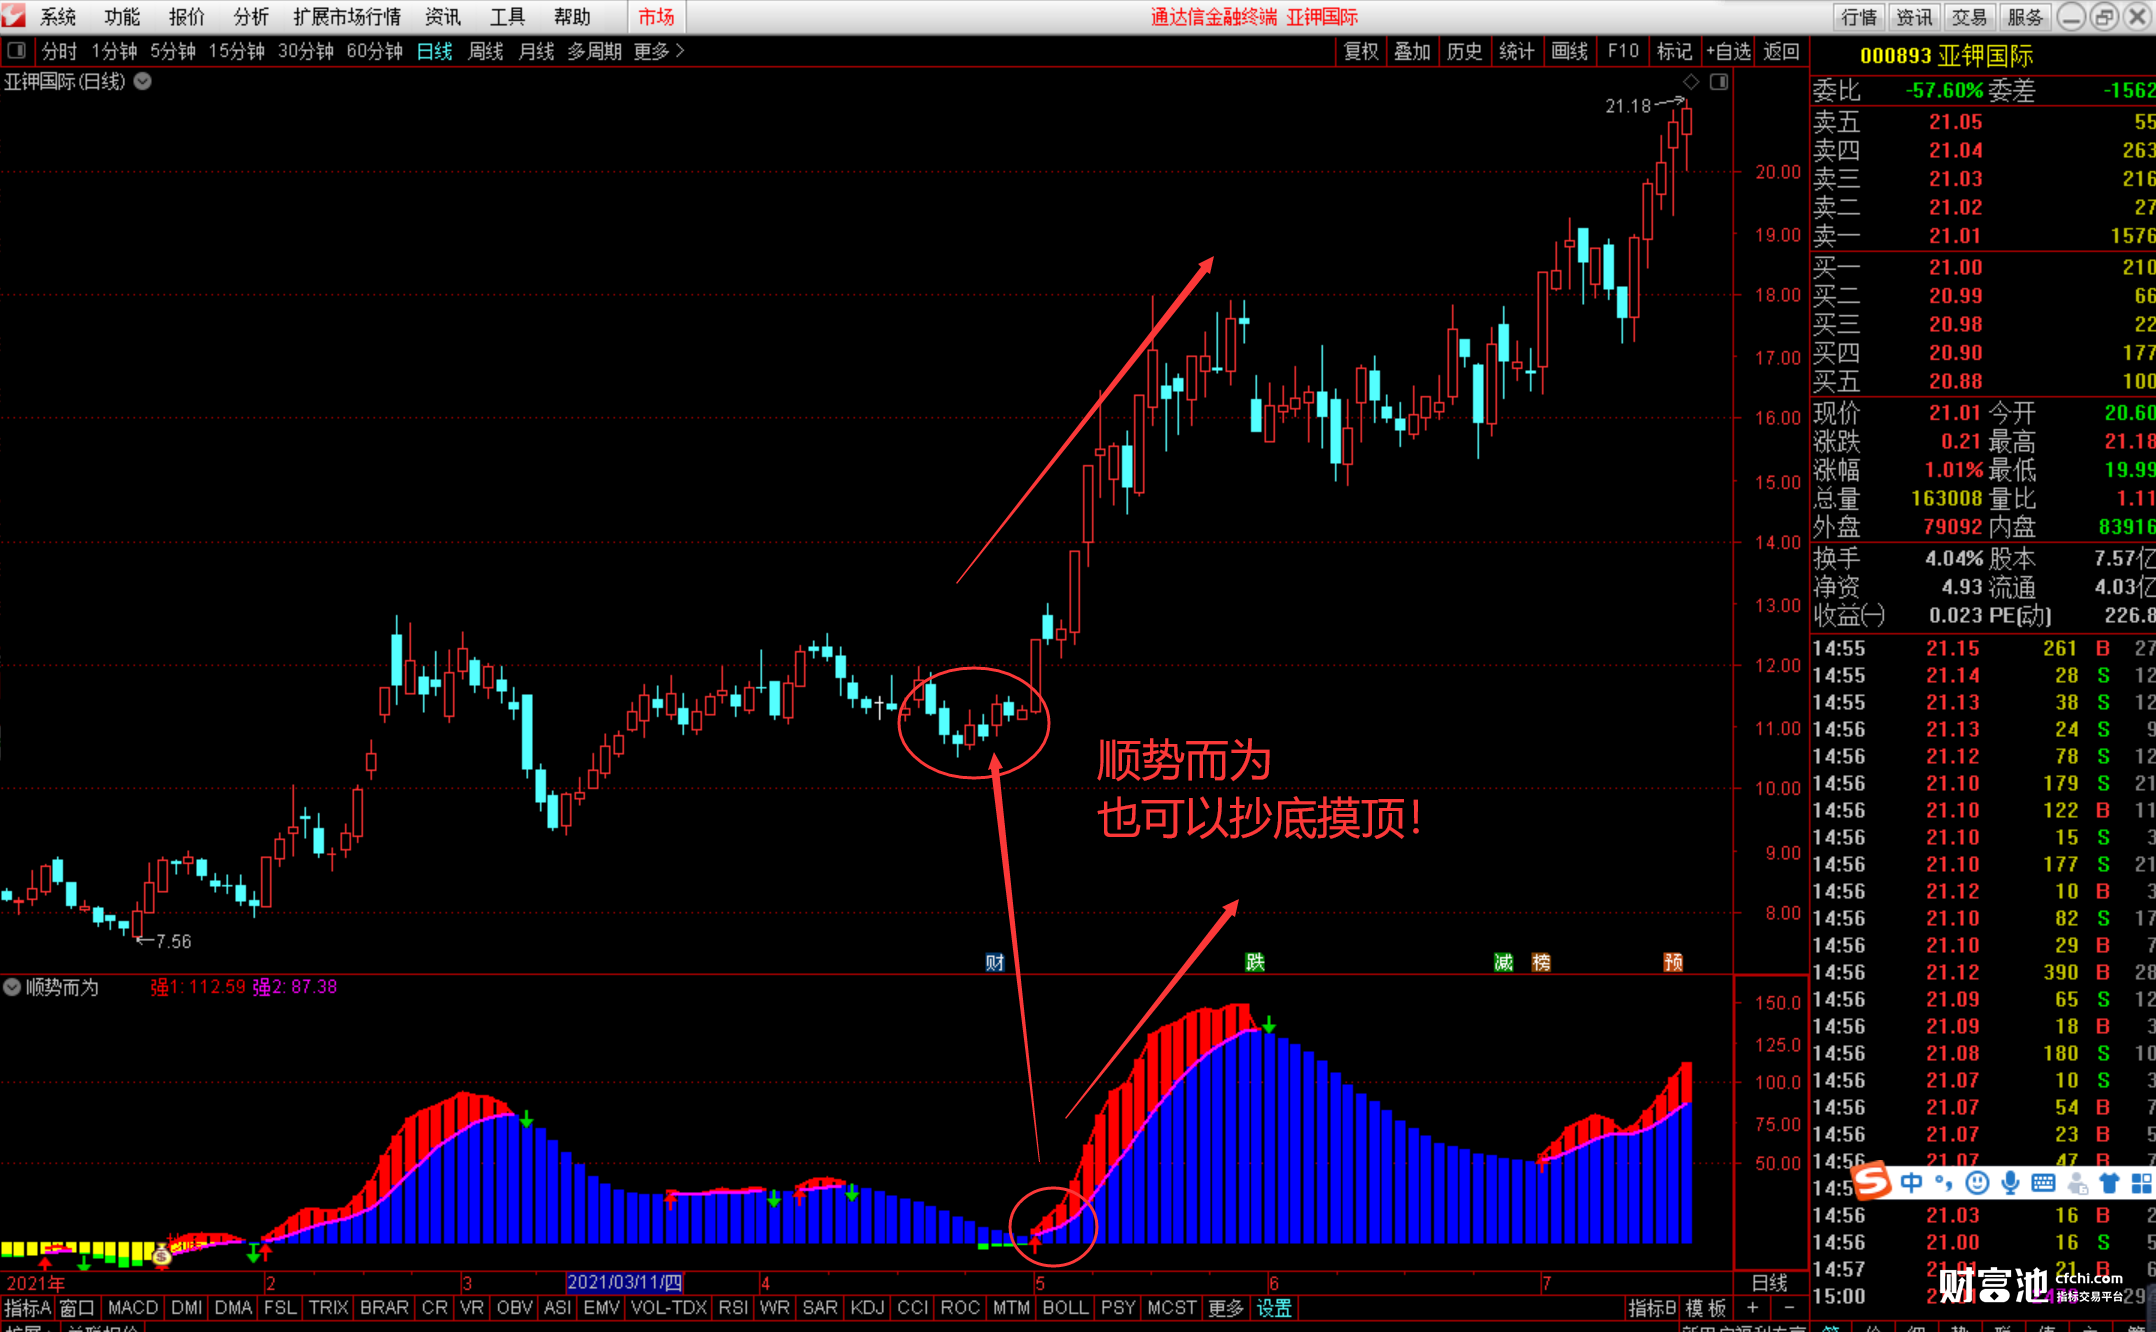Viewport: 2156px width, 1332px height.
Task: Click the 减 marker icon
Action: 1503,962
